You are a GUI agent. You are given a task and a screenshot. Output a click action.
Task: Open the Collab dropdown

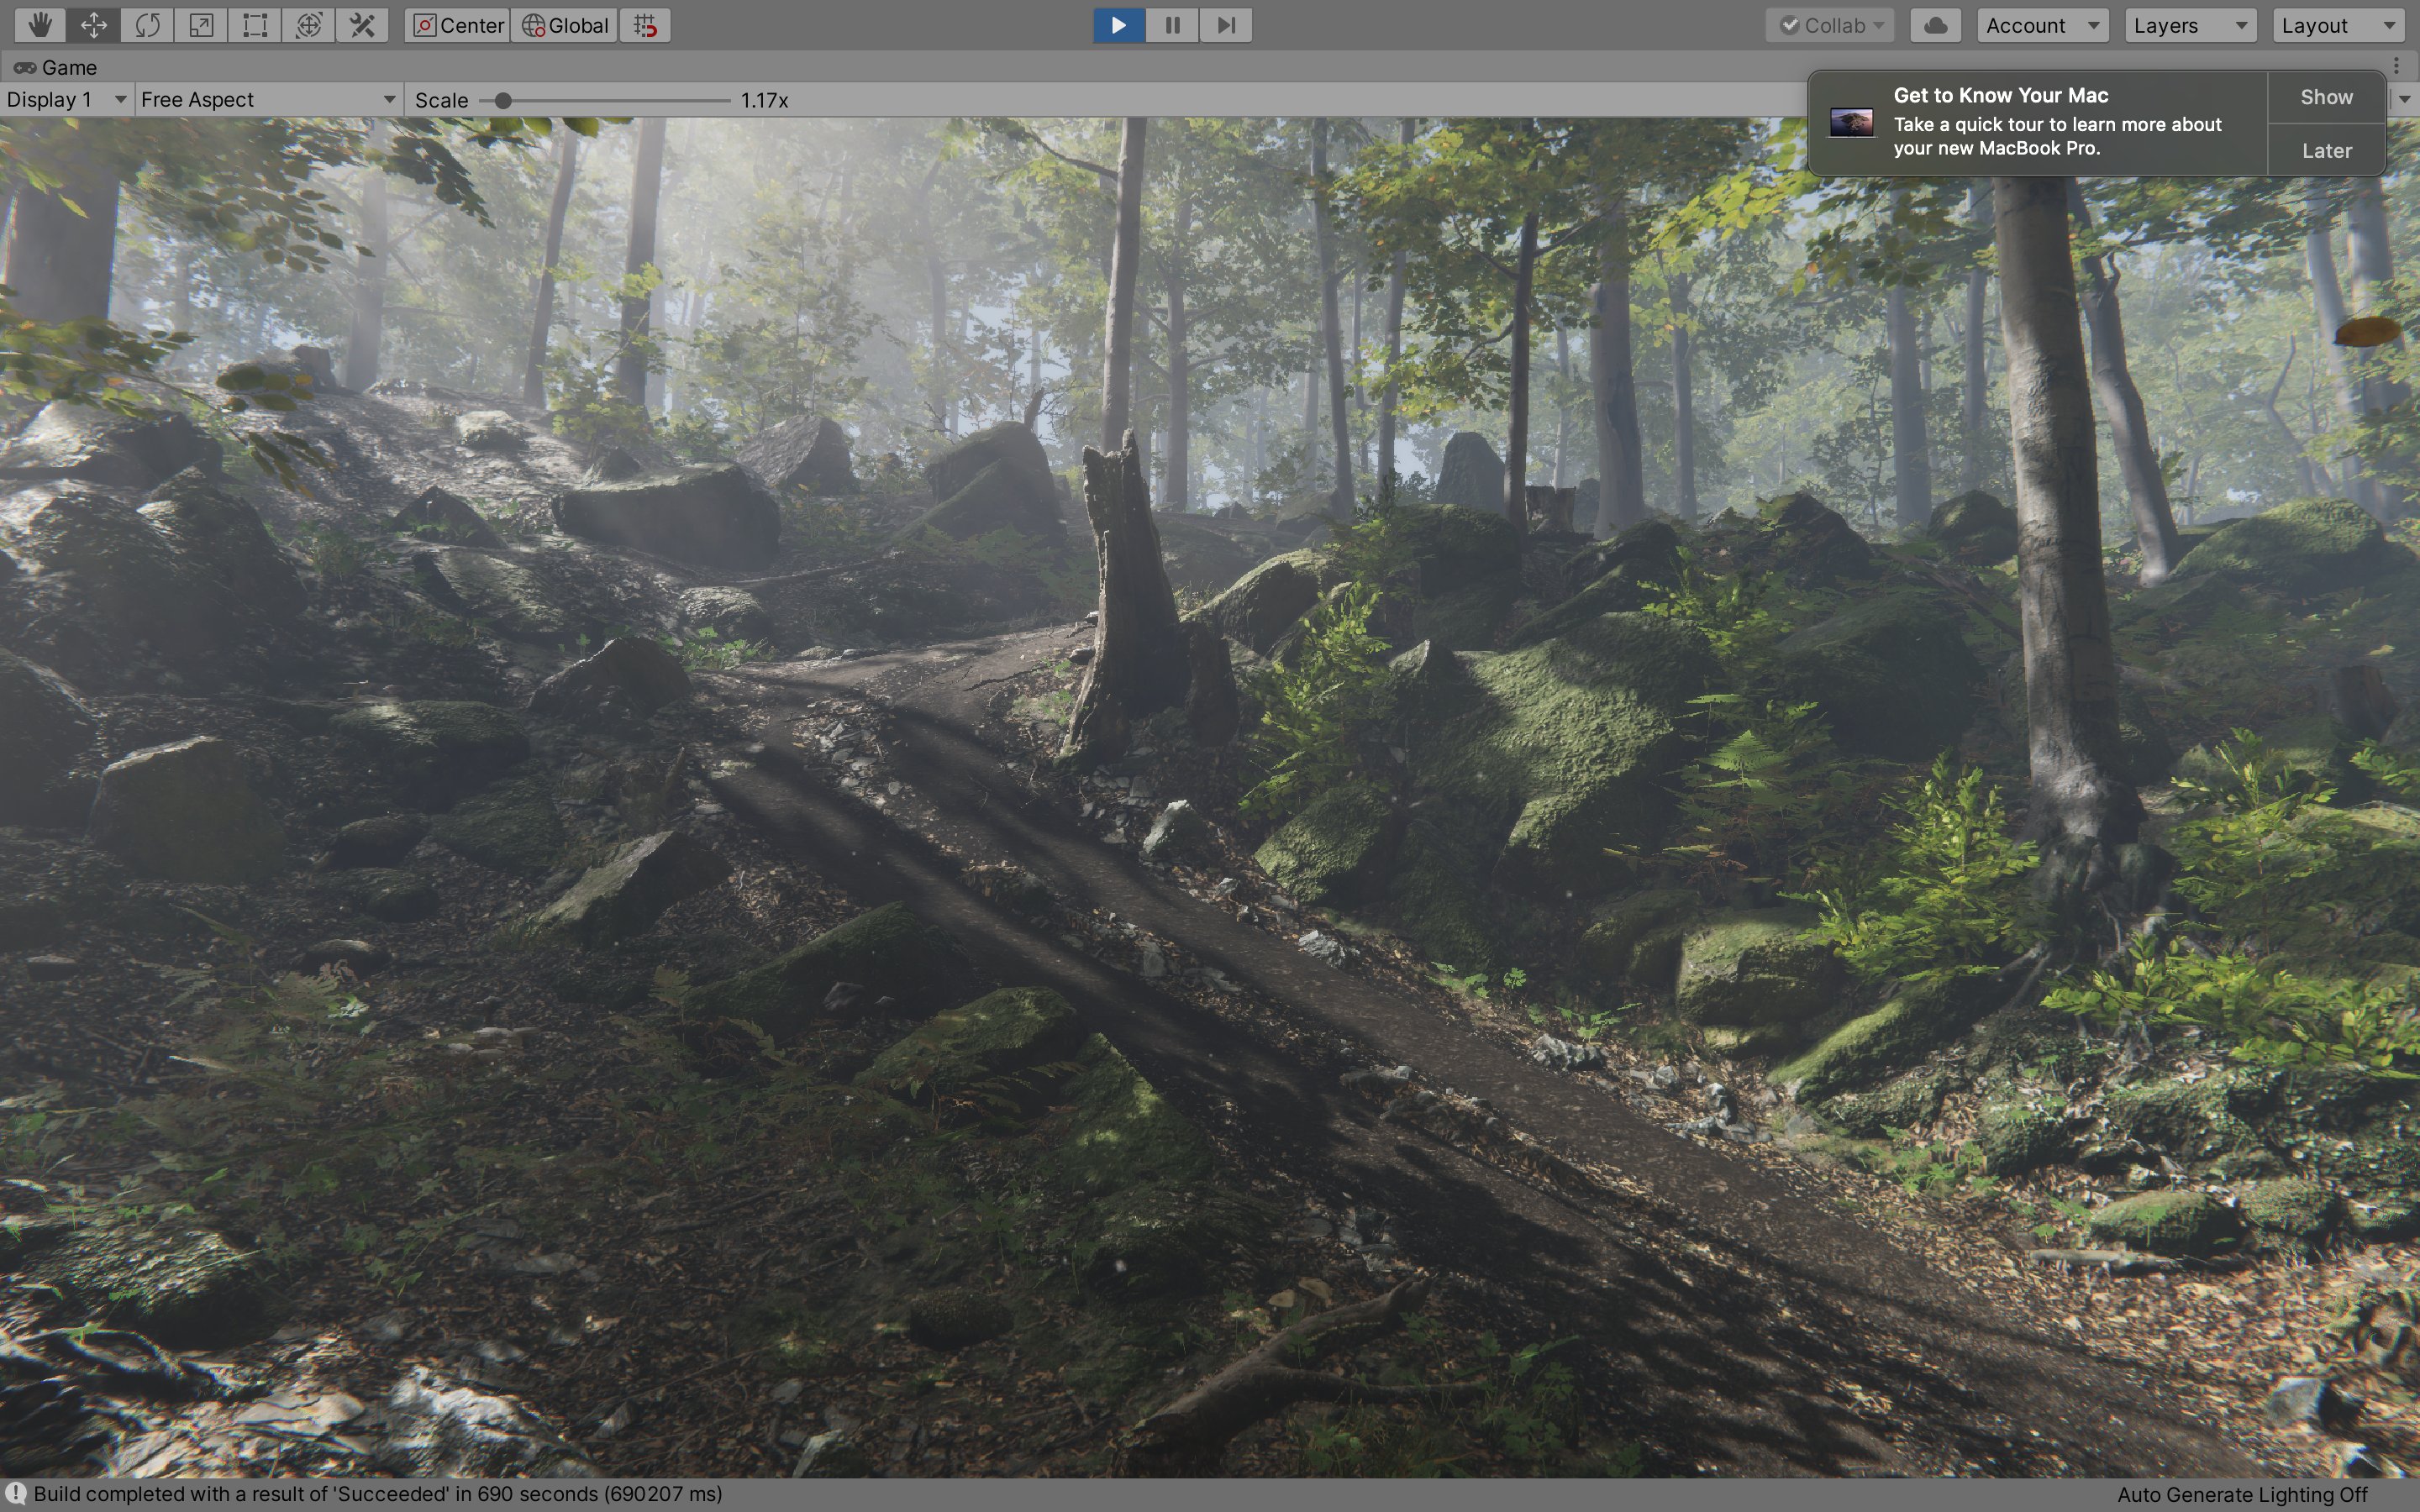coord(1831,25)
